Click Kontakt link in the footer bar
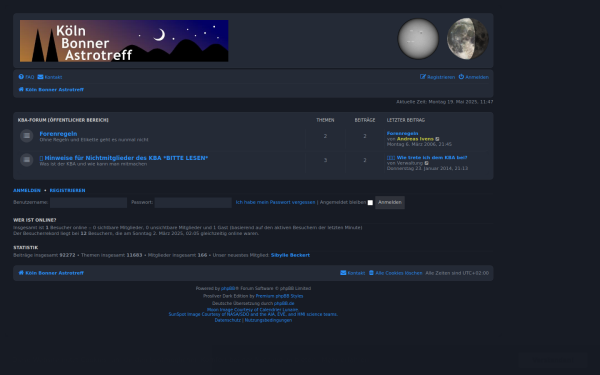 [x=353, y=273]
